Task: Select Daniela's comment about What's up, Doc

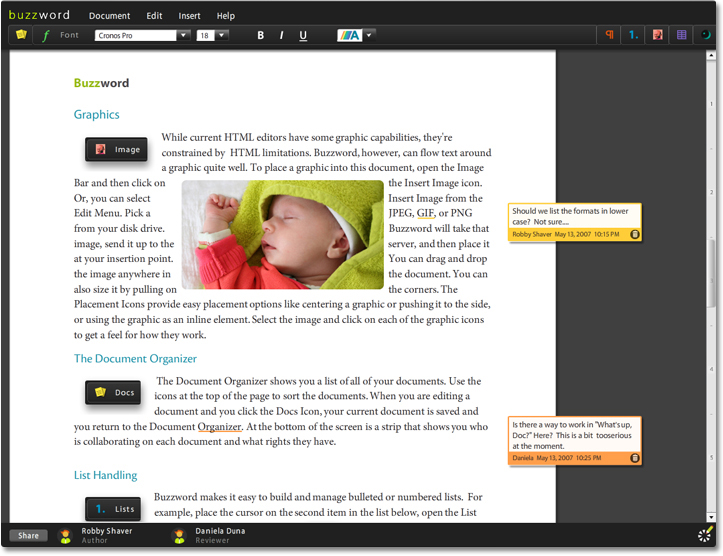Action: (x=575, y=440)
